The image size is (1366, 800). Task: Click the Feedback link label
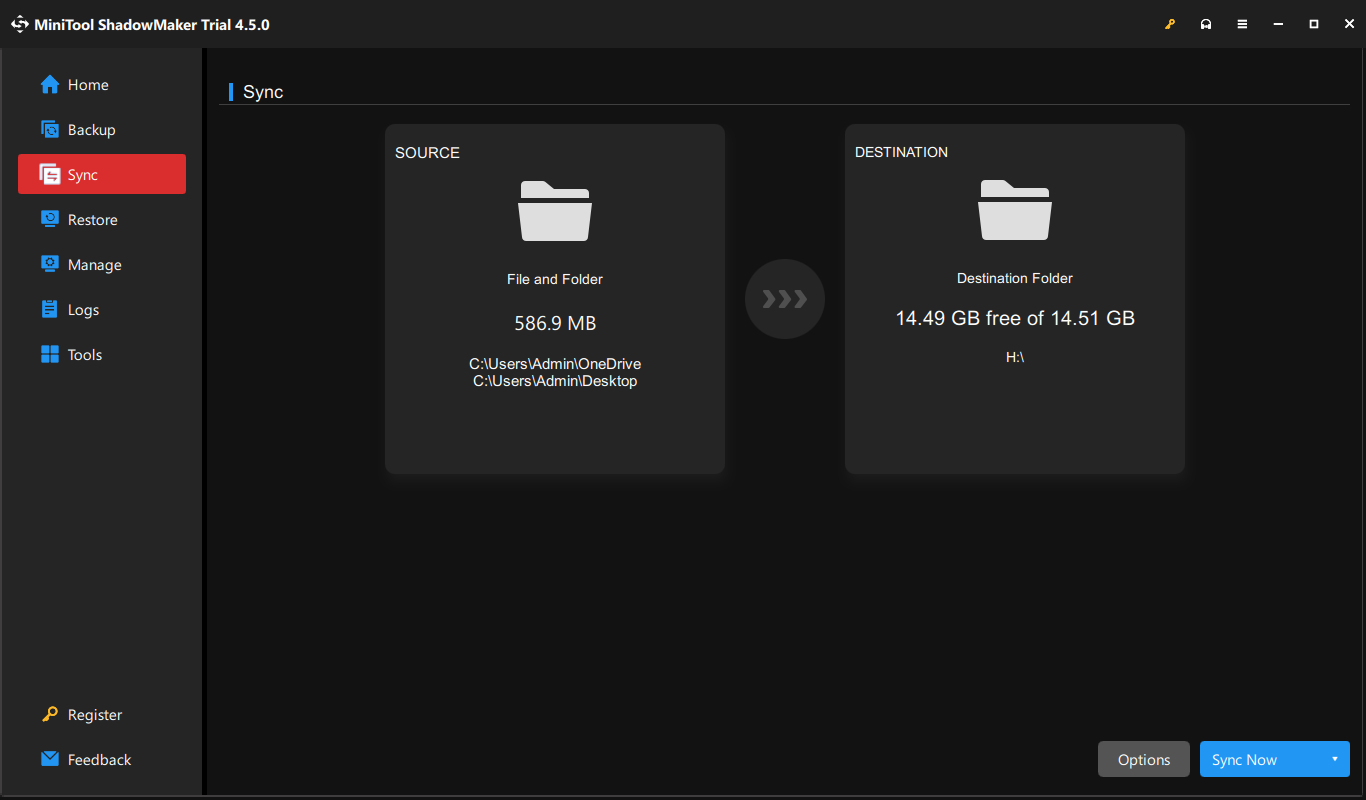(100, 760)
